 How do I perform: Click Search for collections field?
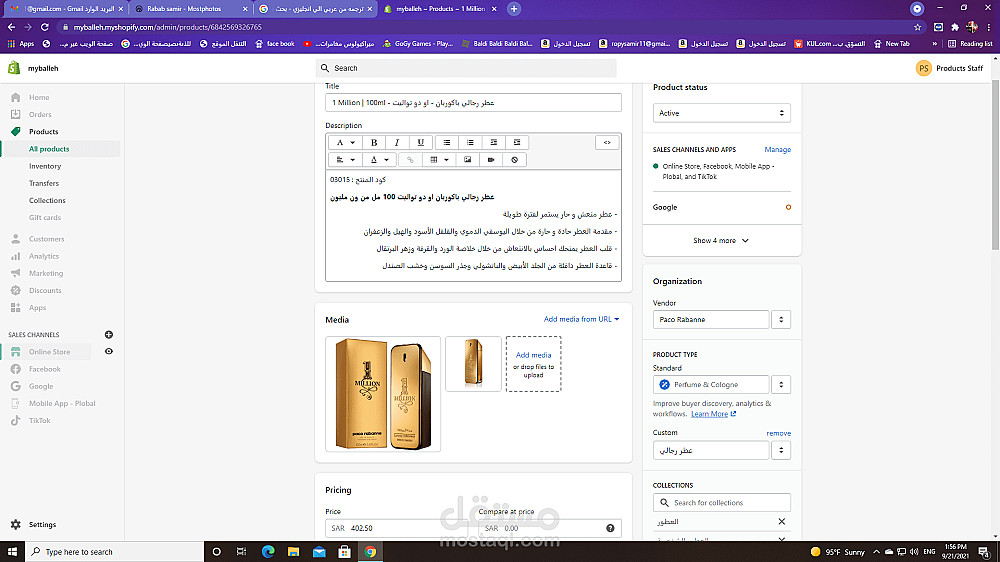pyautogui.click(x=721, y=503)
